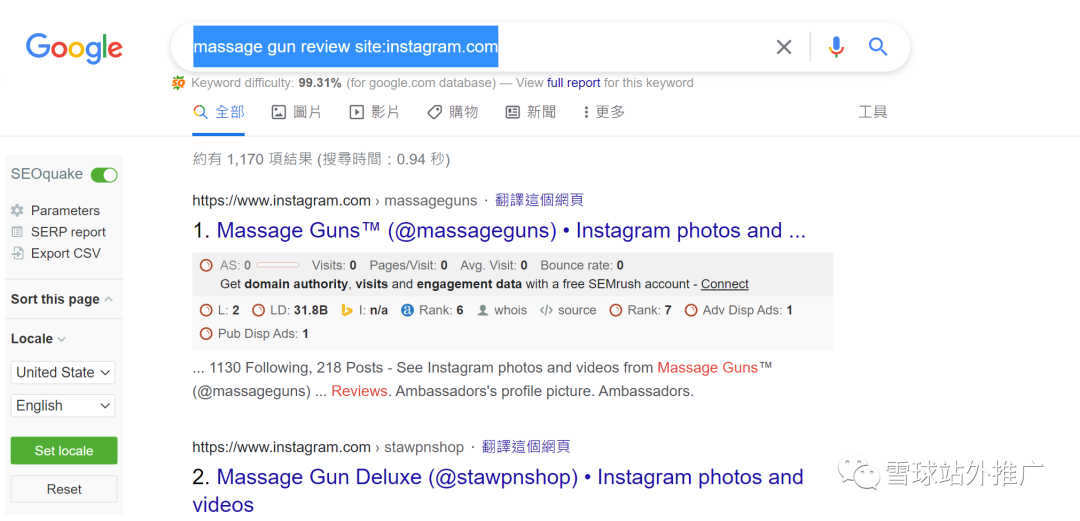
Task: Open the Massage Gun Deluxe (@stawpnshop) result
Action: (498, 490)
